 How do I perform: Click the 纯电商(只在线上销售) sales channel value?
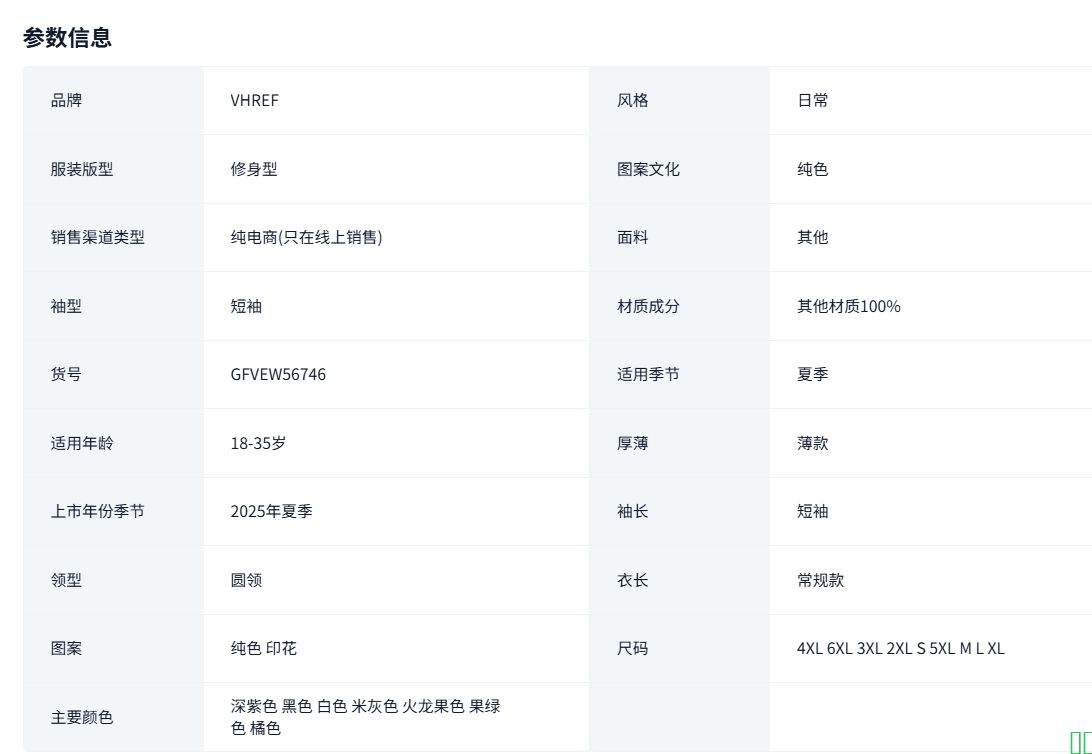[x=306, y=237]
